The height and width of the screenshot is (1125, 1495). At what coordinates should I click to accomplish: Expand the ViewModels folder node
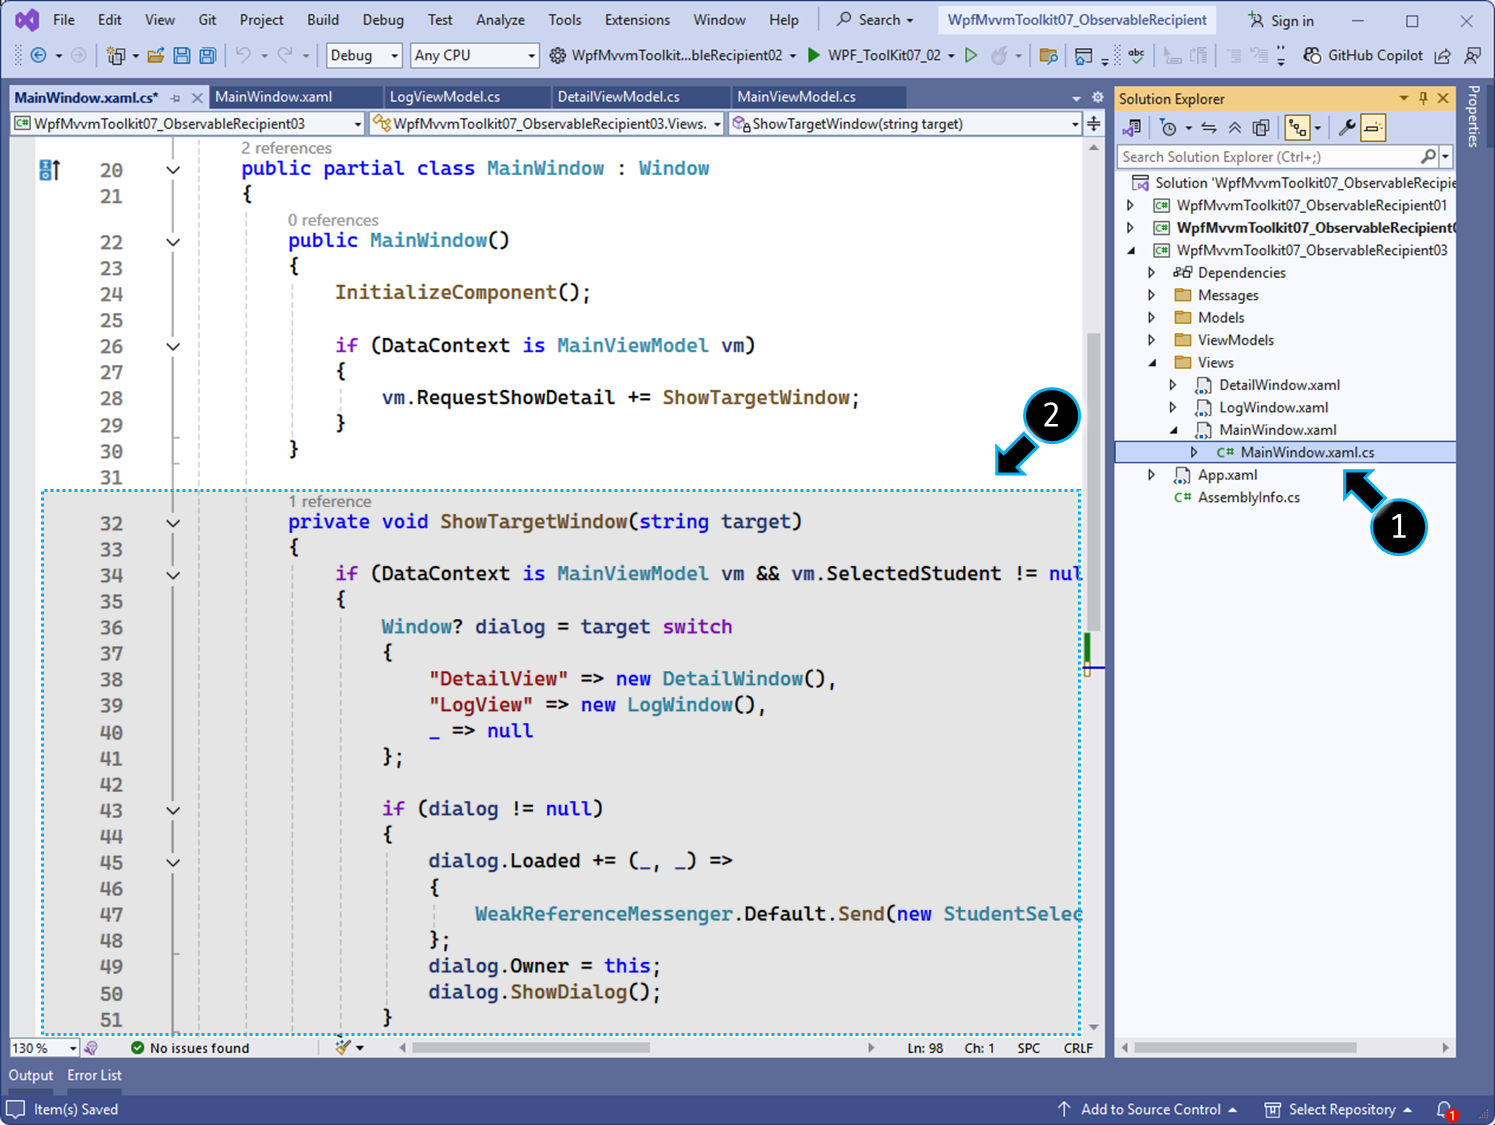[x=1152, y=340]
